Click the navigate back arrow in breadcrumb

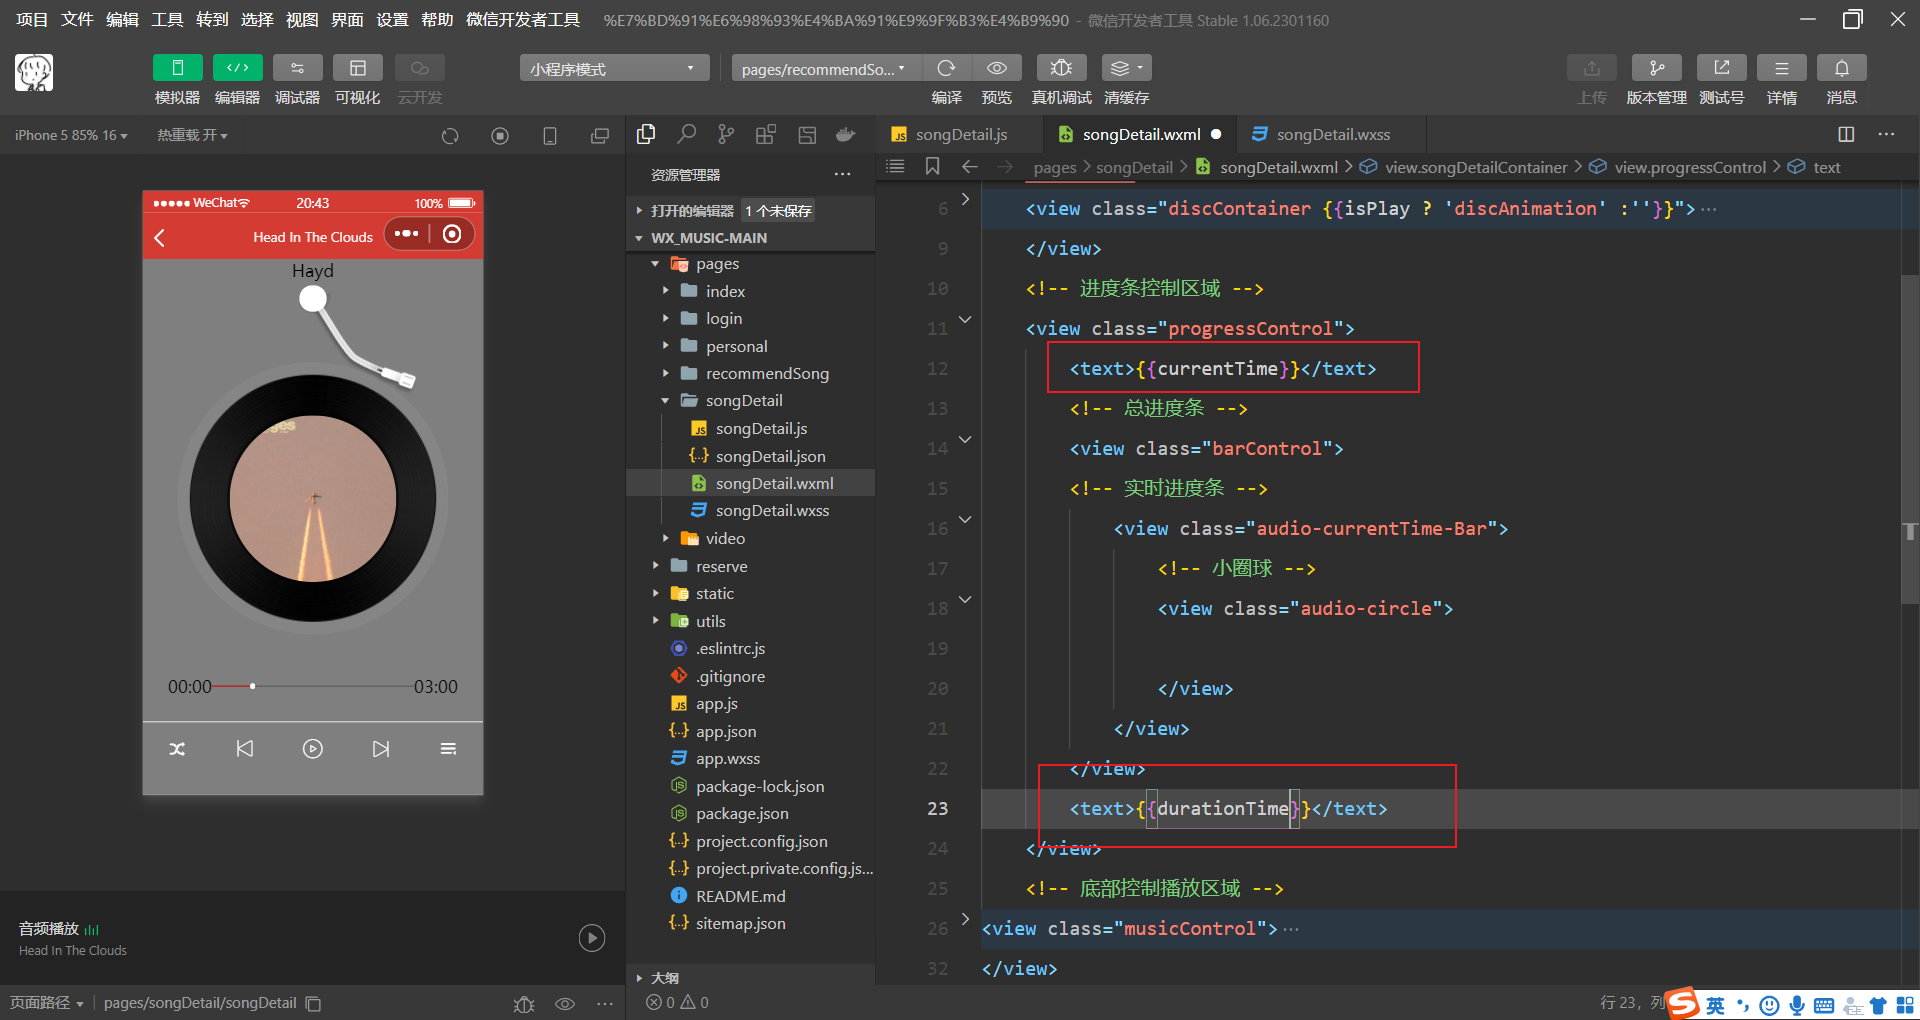point(969,167)
